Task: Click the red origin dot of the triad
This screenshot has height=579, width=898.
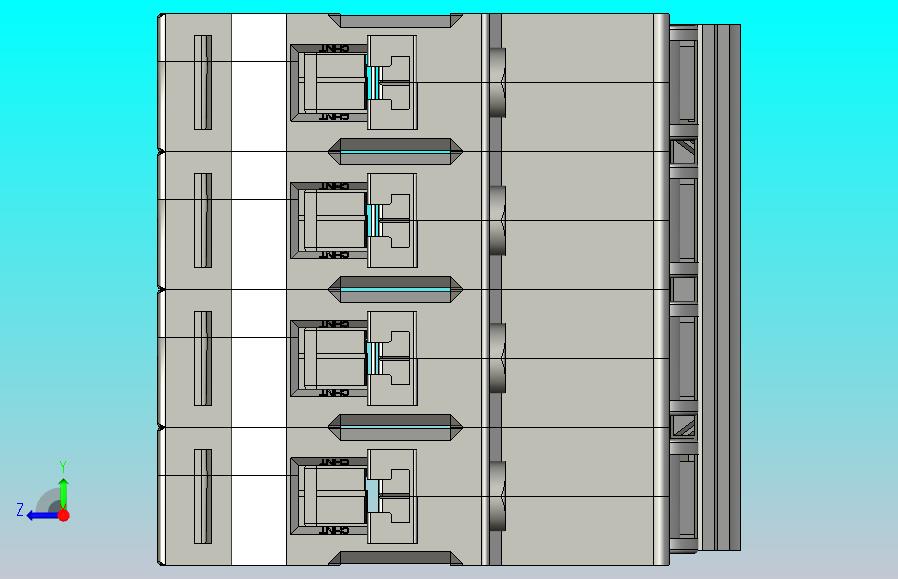Action: pos(64,515)
